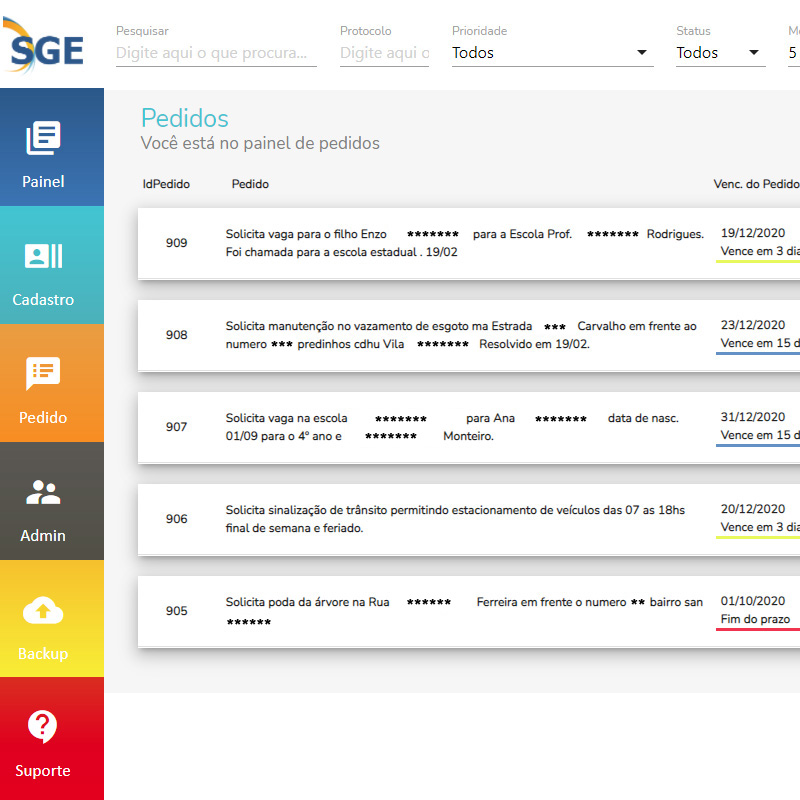Open the Suporte question mark icon

tap(43, 727)
